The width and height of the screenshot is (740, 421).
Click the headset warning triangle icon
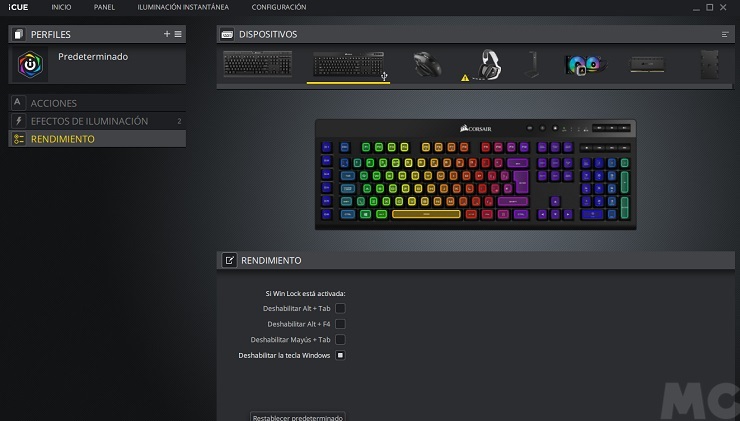click(465, 78)
